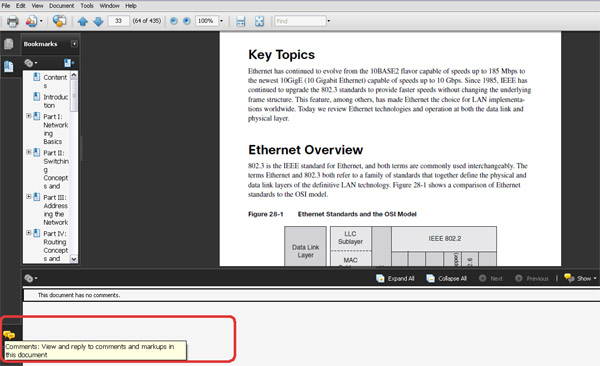The height and width of the screenshot is (366, 600).
Task: Open the File menu
Action: pos(6,5)
